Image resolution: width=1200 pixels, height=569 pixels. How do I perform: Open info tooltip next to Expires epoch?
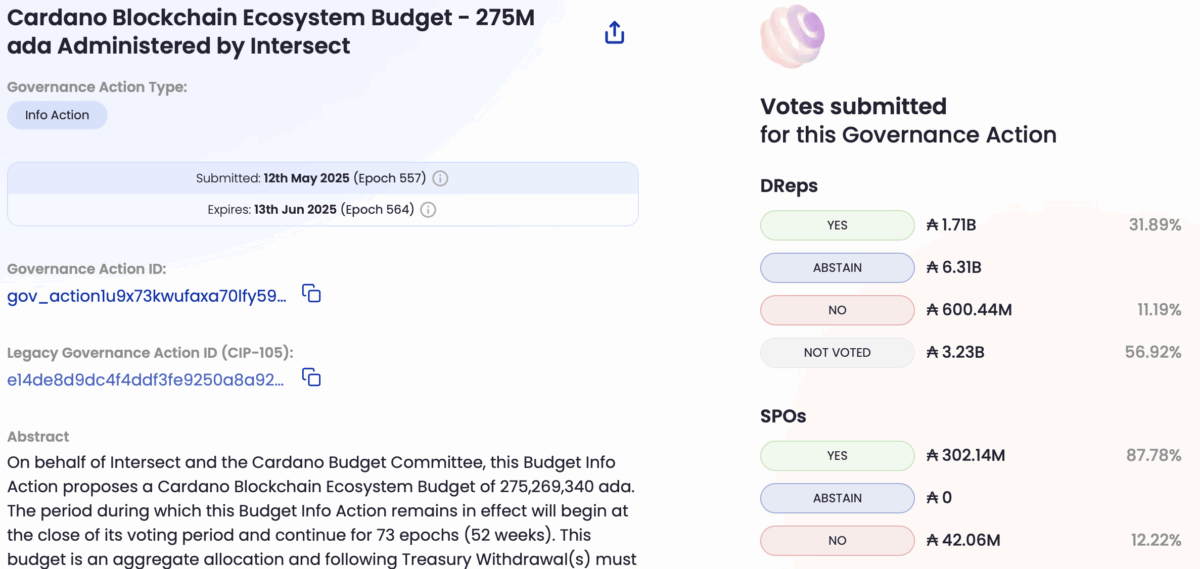(428, 210)
